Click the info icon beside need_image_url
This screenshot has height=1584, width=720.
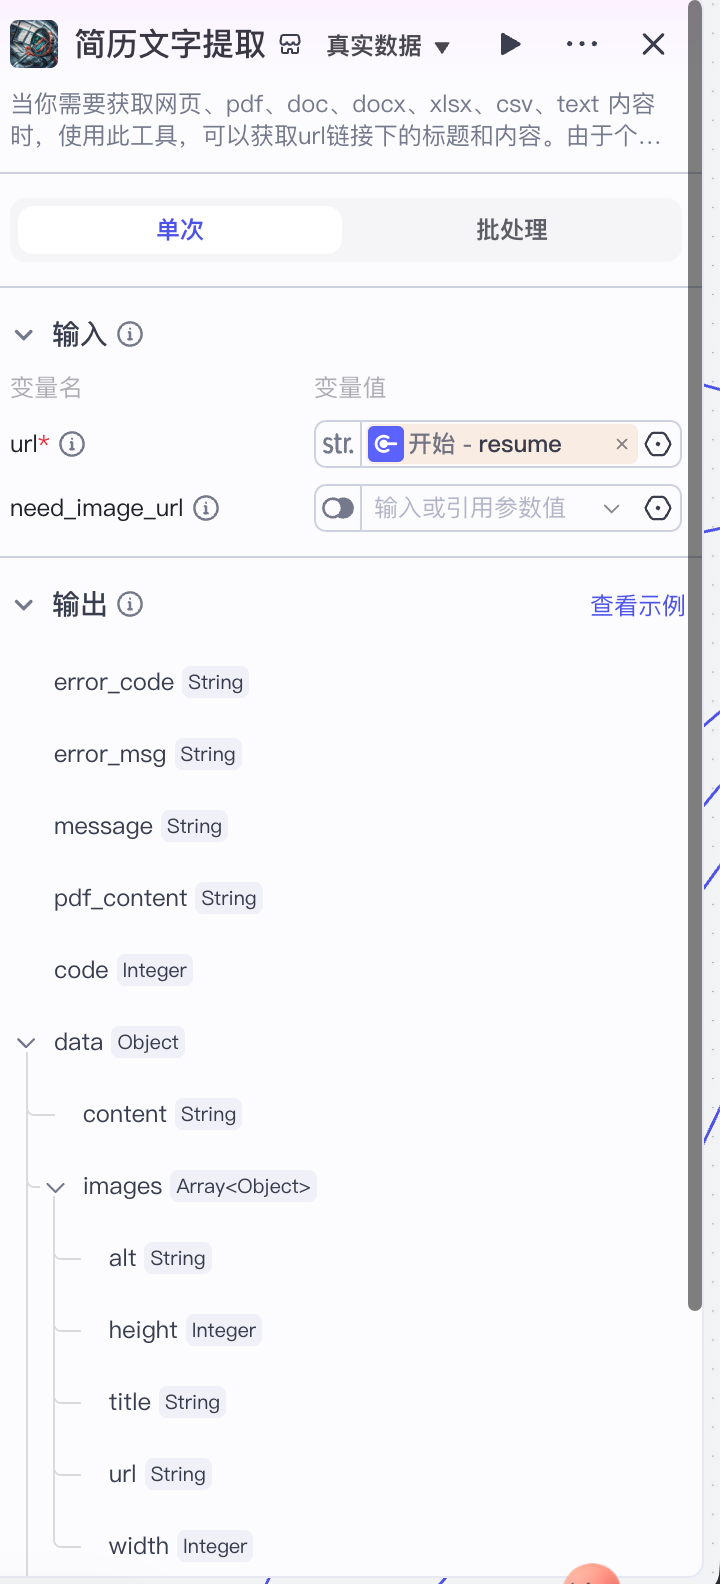206,508
